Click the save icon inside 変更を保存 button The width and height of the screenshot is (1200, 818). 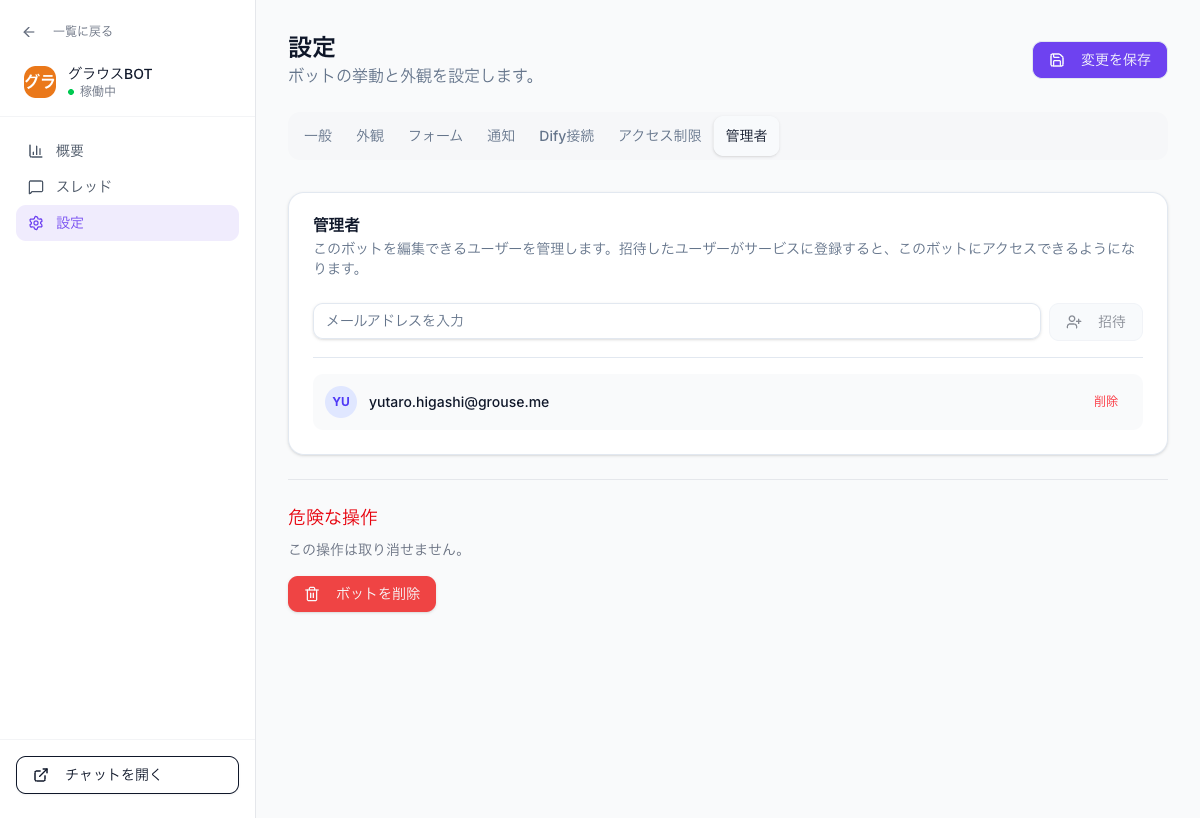tap(1057, 60)
